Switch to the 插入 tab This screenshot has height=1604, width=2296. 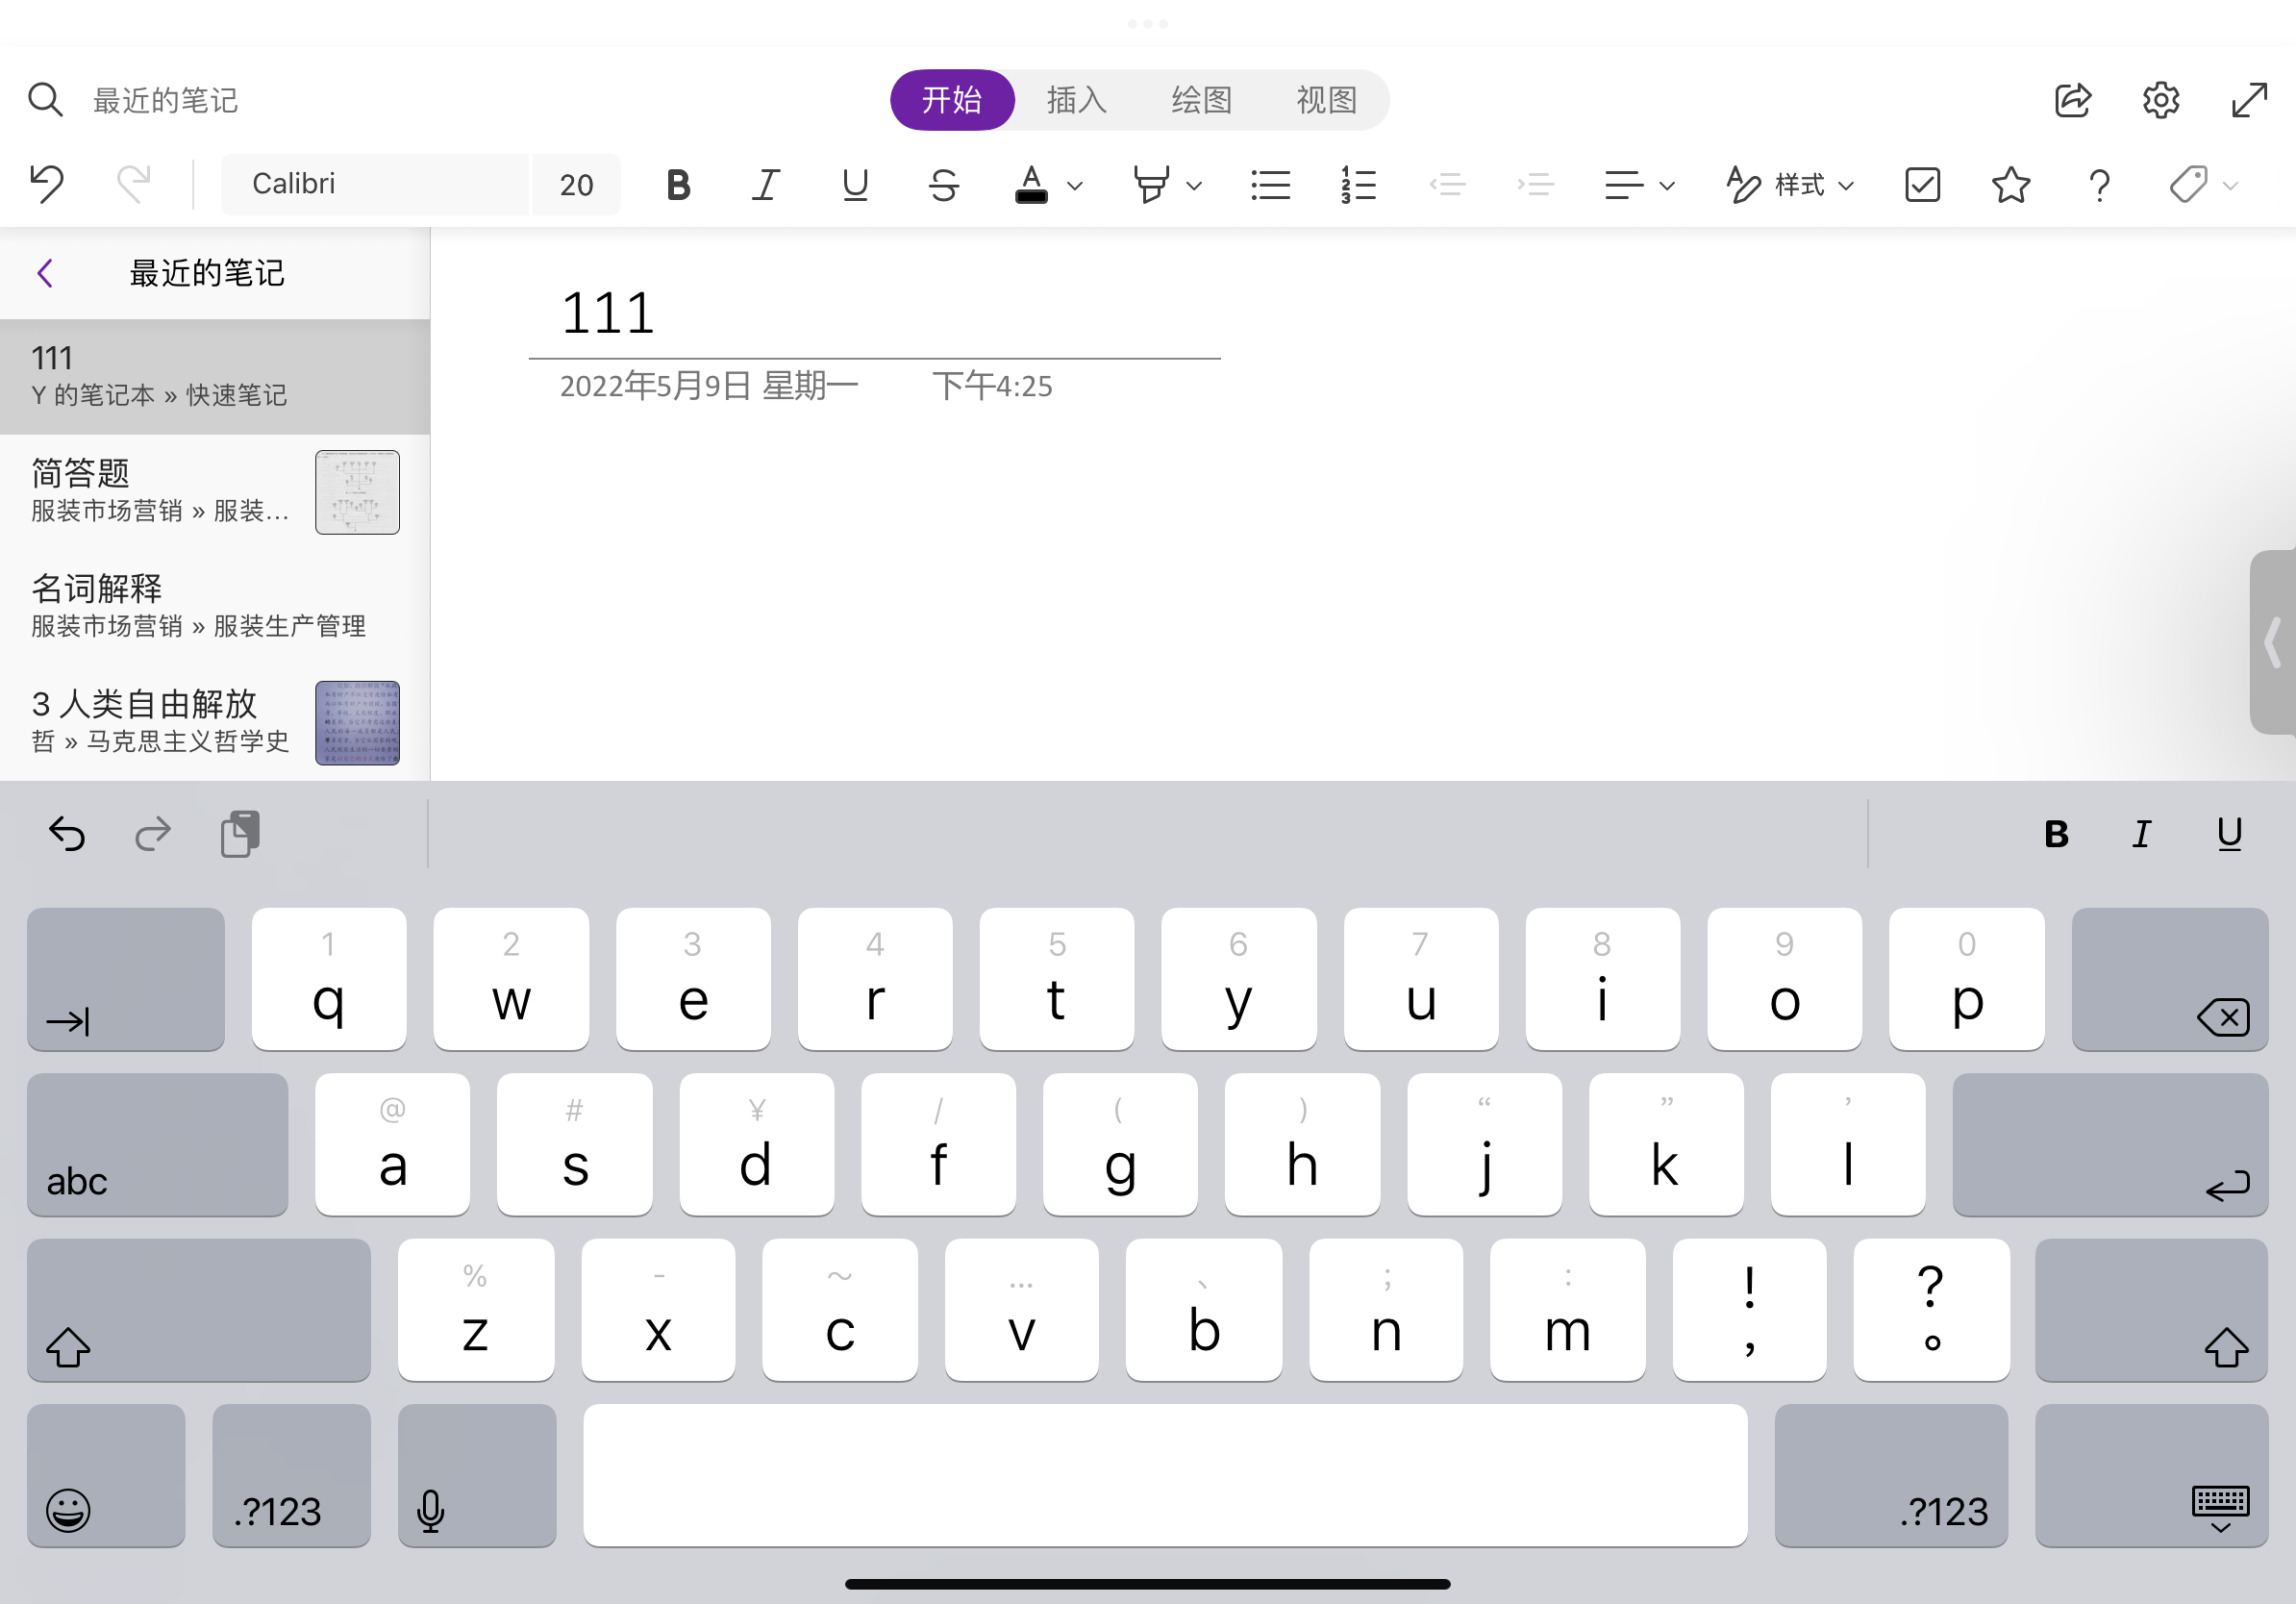(1076, 100)
